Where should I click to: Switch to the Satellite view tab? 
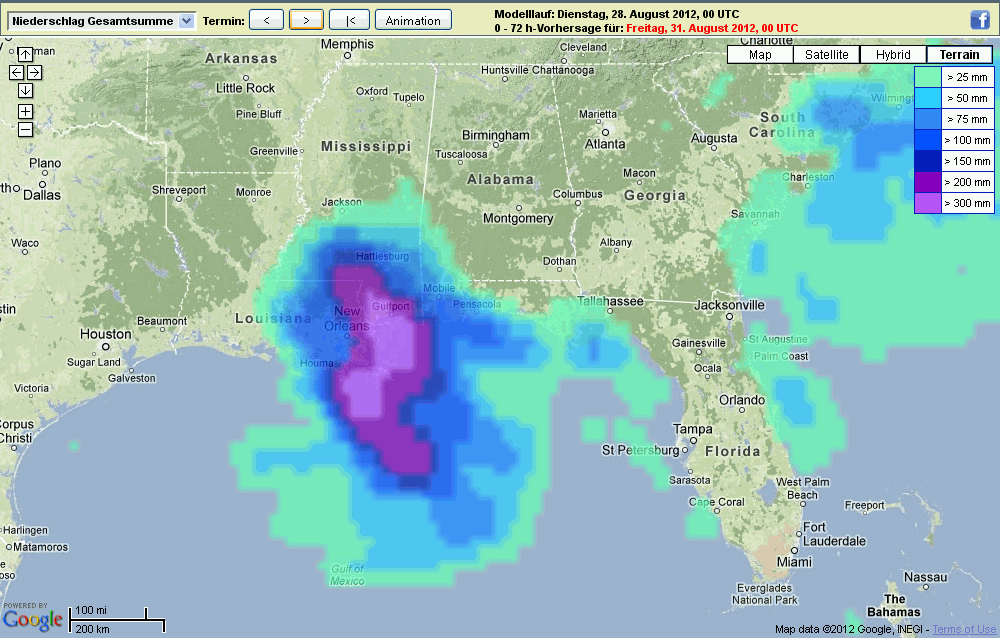click(827, 55)
